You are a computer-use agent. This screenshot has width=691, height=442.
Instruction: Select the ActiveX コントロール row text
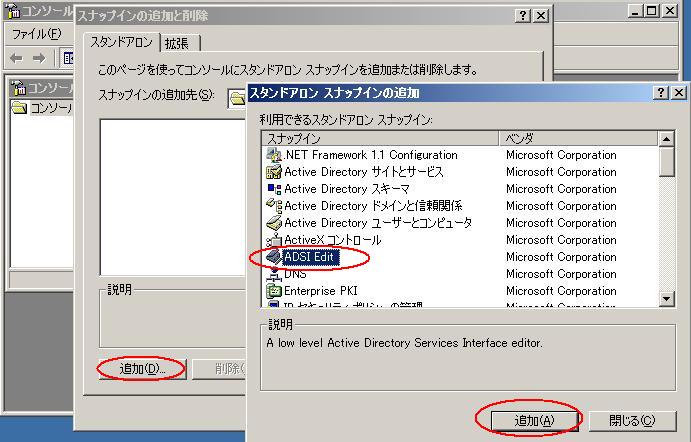[x=332, y=240]
